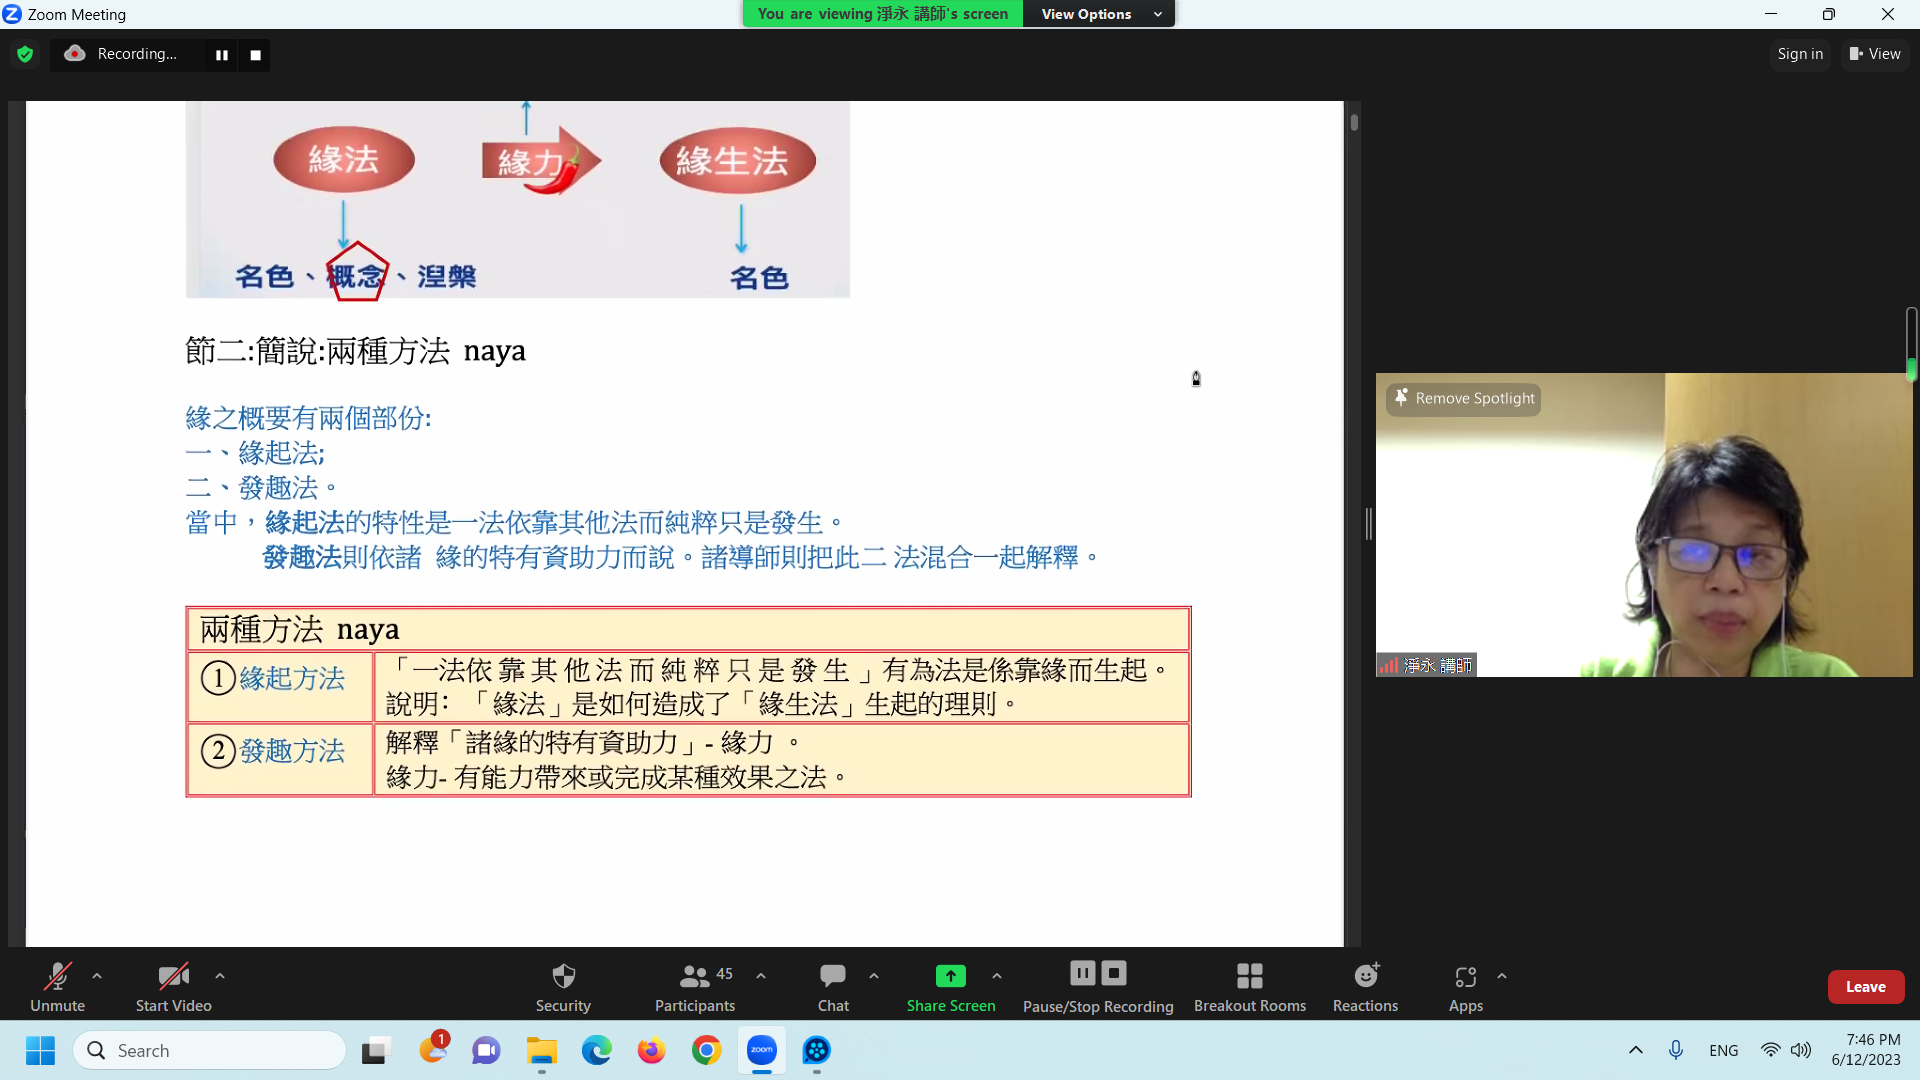The image size is (1920, 1080).
Task: Click the red Leave button
Action: click(1865, 987)
